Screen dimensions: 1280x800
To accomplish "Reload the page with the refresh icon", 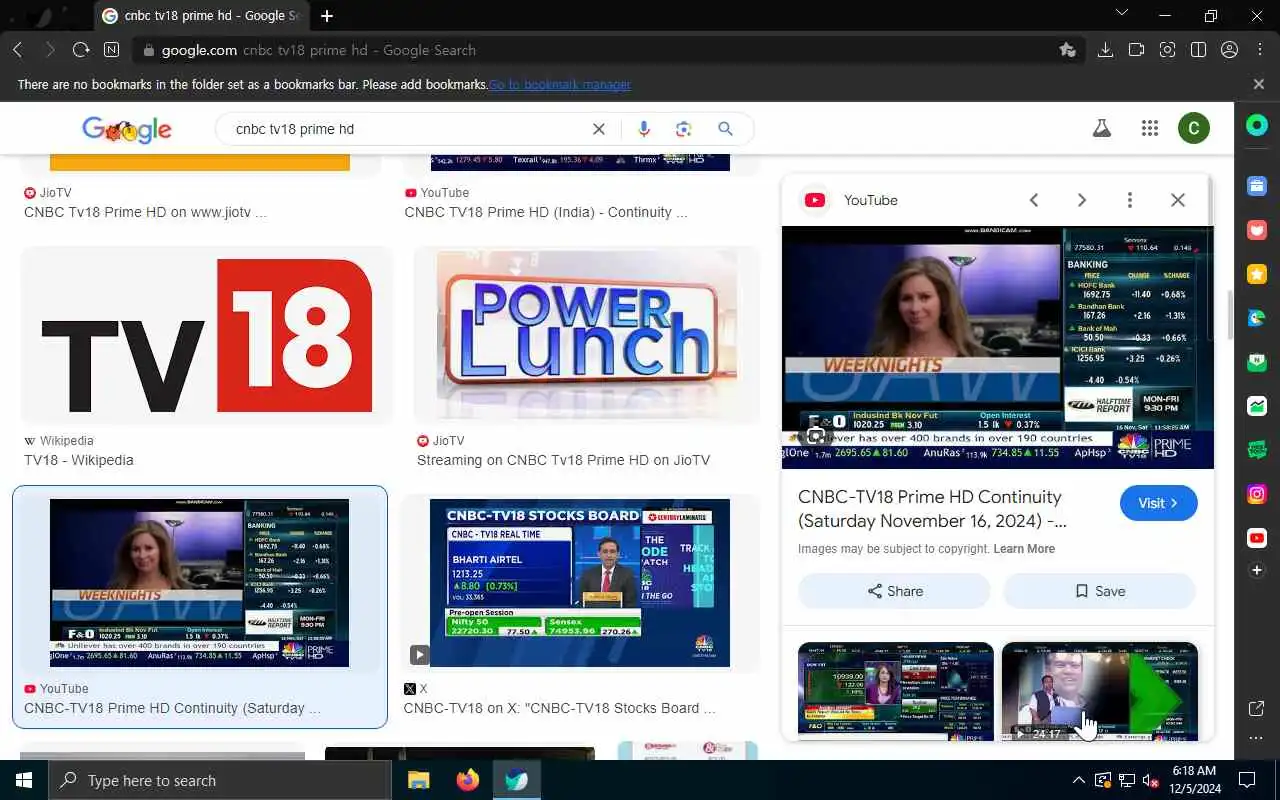I will (81, 50).
